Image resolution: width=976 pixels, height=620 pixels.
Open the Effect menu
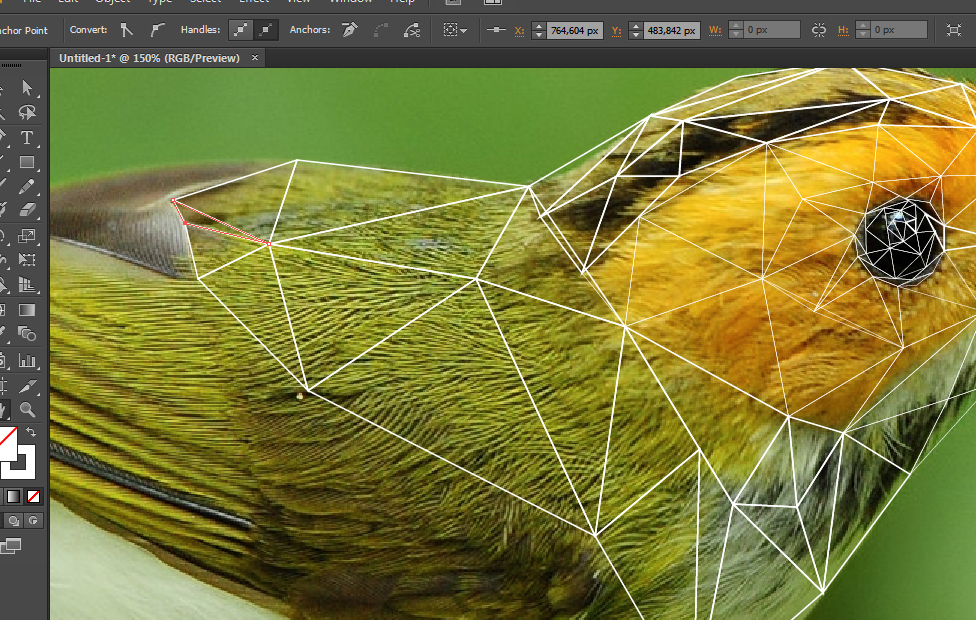(254, 1)
